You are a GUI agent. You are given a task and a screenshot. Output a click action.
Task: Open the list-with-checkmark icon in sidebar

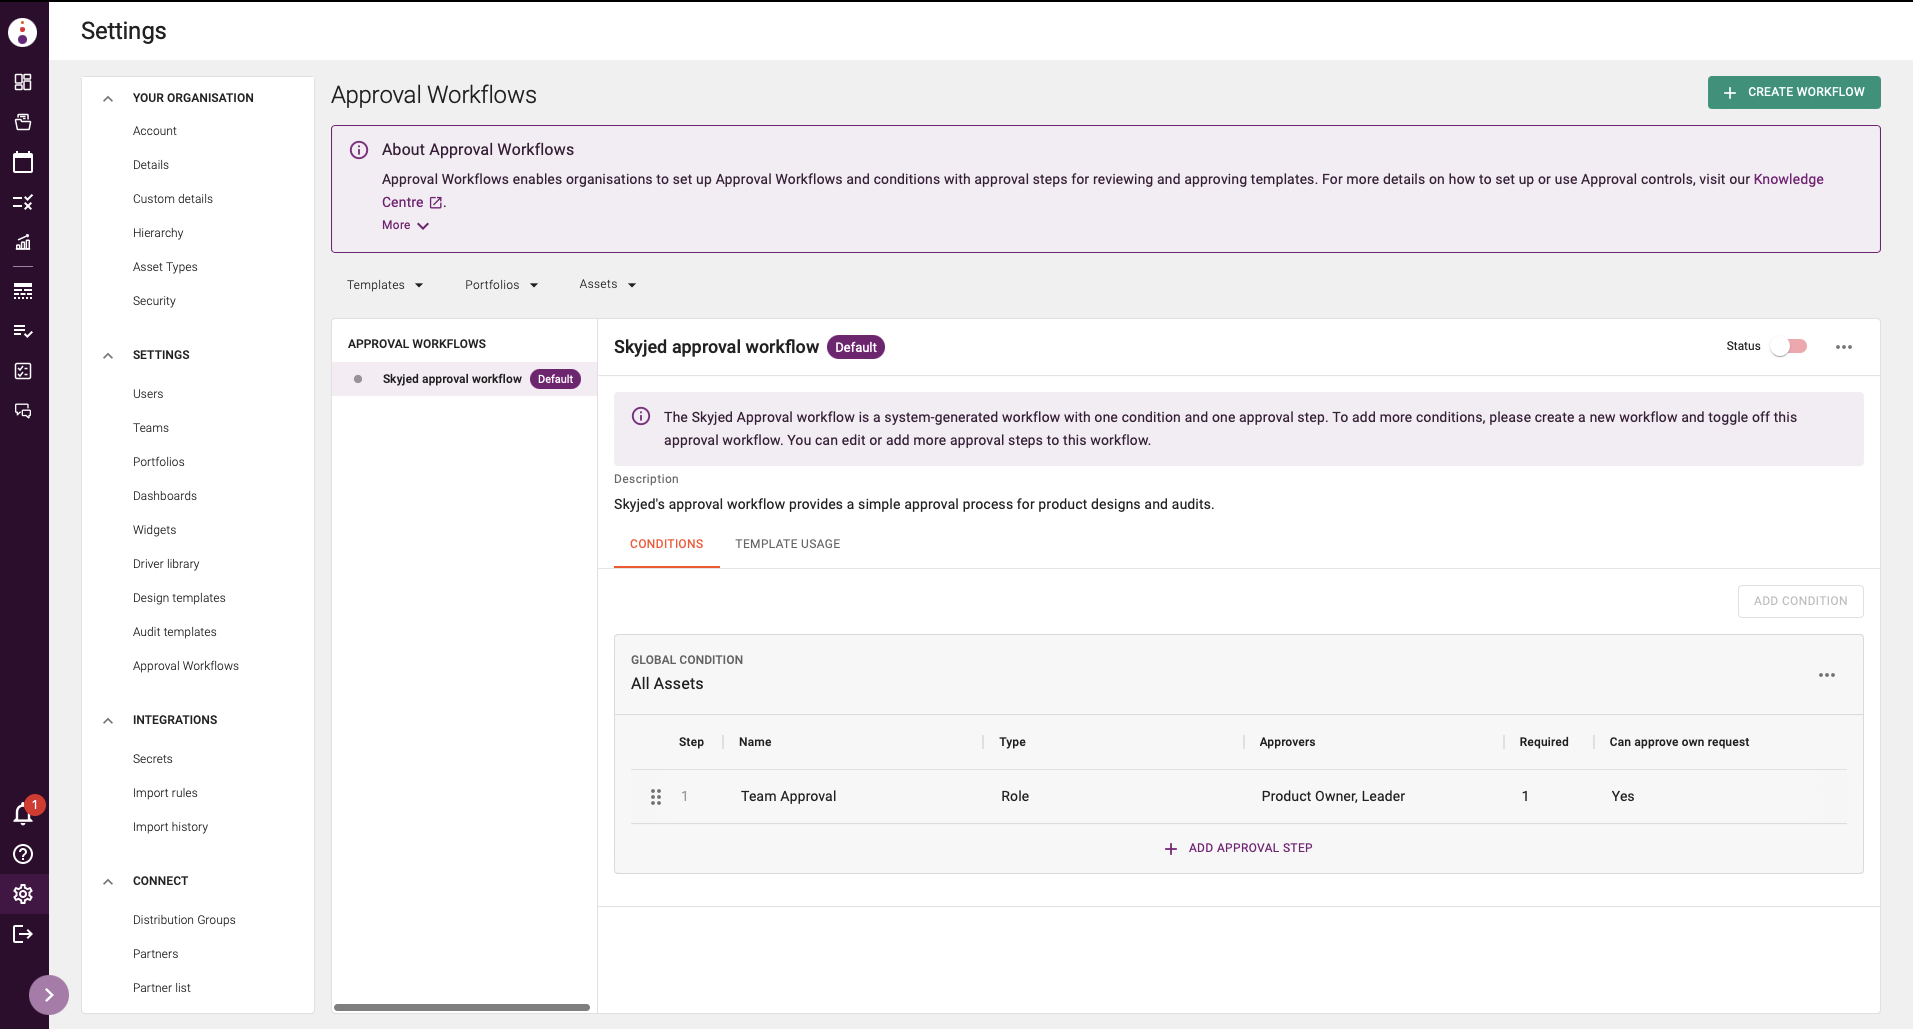[23, 331]
